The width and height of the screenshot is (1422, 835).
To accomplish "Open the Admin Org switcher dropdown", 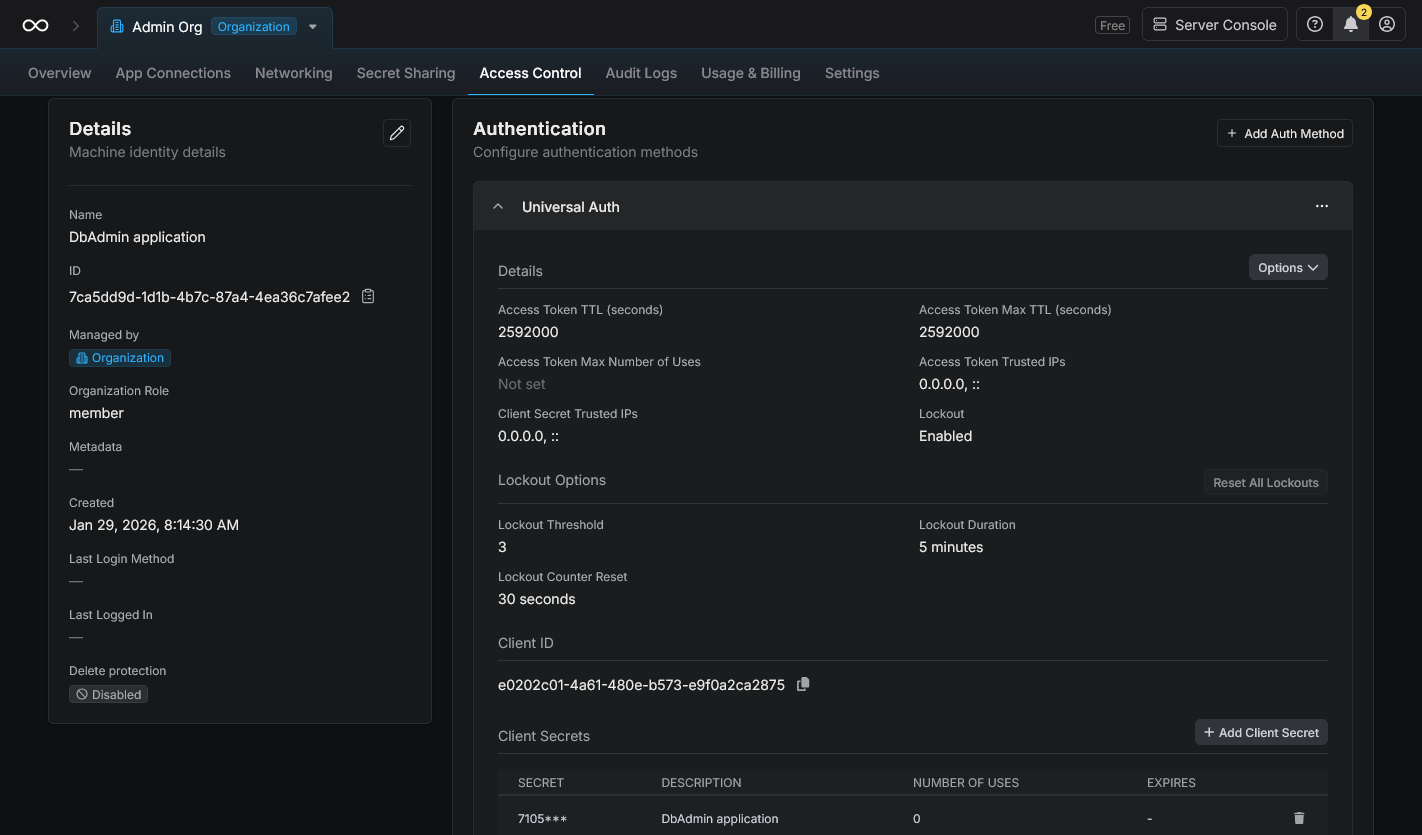I will point(313,27).
